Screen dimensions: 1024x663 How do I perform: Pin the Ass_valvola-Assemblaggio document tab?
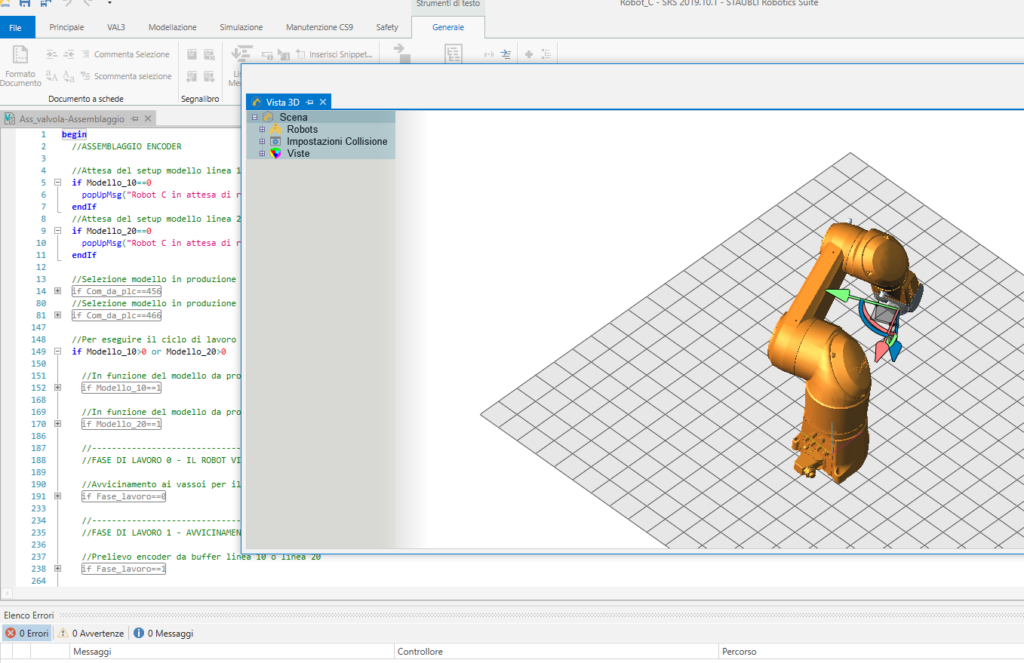coord(135,119)
